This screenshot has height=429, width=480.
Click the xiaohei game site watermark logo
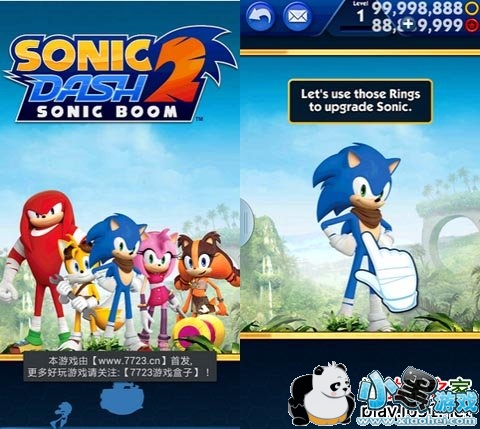click(x=418, y=397)
